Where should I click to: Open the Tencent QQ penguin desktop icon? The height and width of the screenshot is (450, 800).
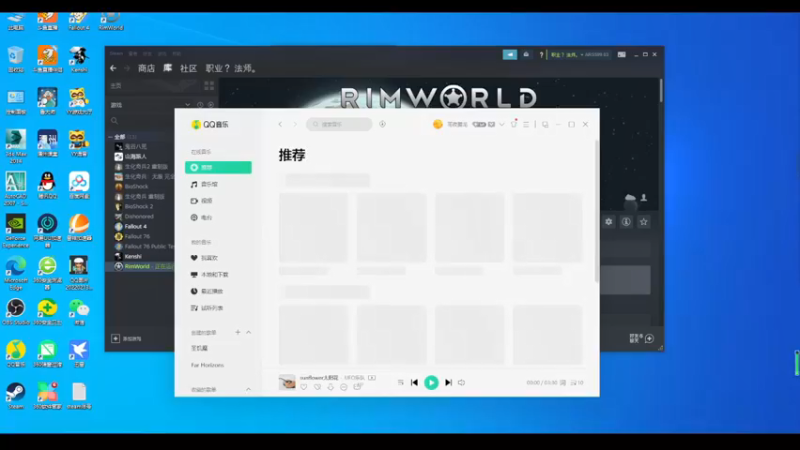click(47, 185)
